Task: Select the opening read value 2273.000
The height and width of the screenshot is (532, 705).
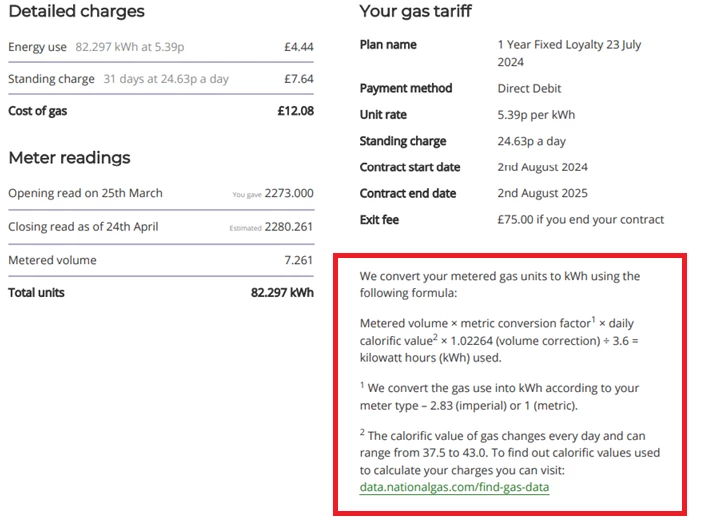Action: (288, 194)
